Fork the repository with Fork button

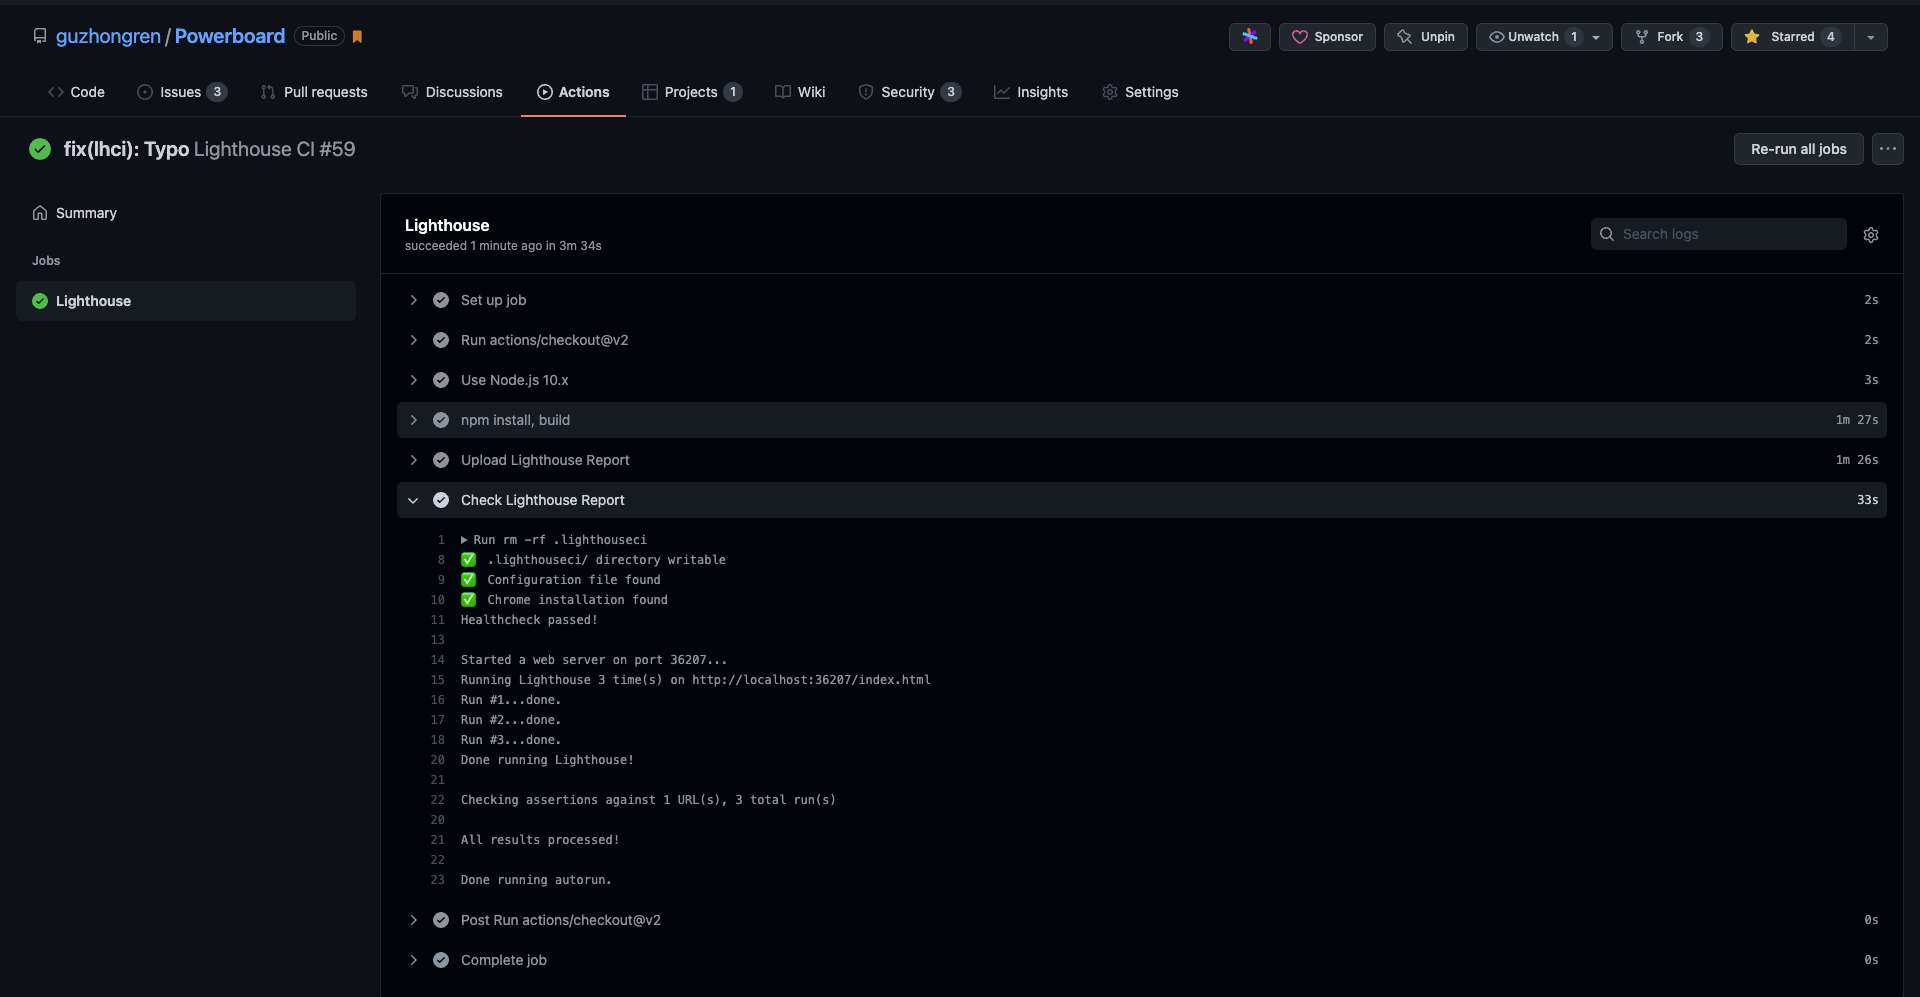click(1671, 36)
